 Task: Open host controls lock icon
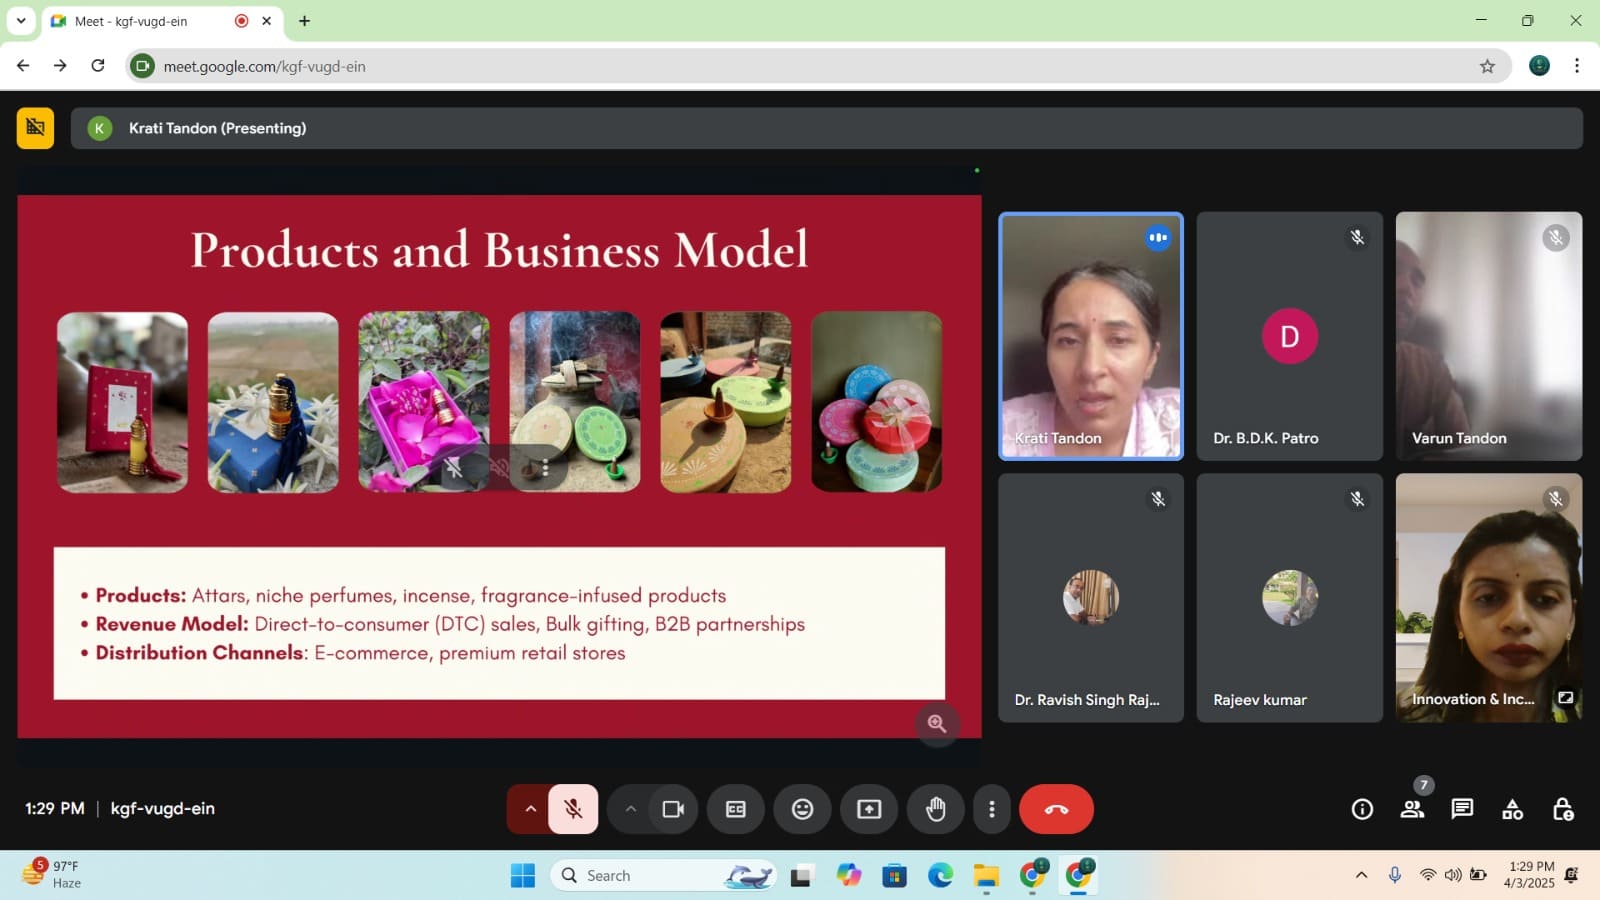(x=1562, y=809)
